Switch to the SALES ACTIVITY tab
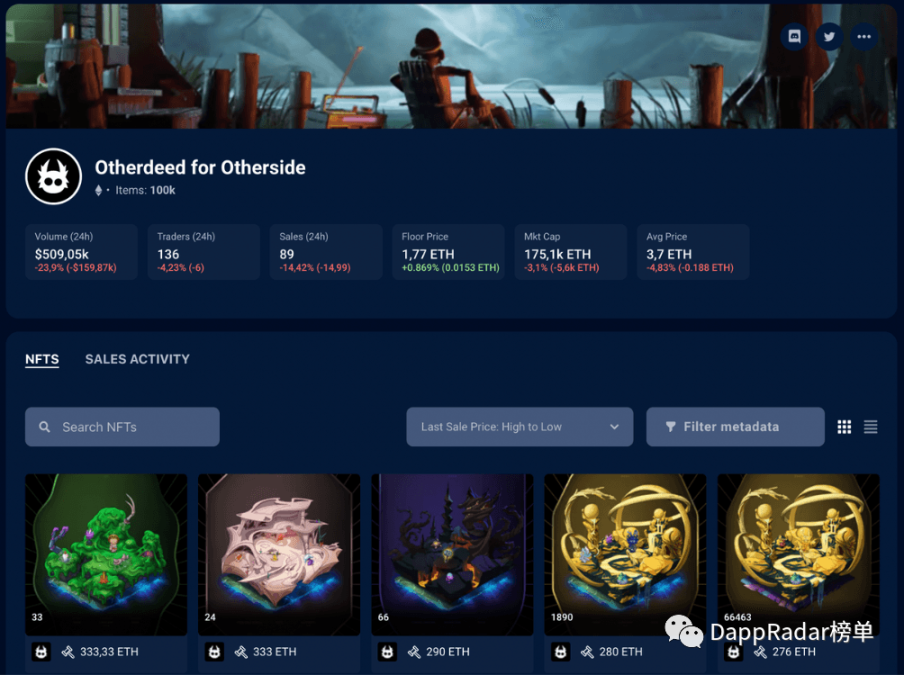The width and height of the screenshot is (904, 675). [x=137, y=359]
